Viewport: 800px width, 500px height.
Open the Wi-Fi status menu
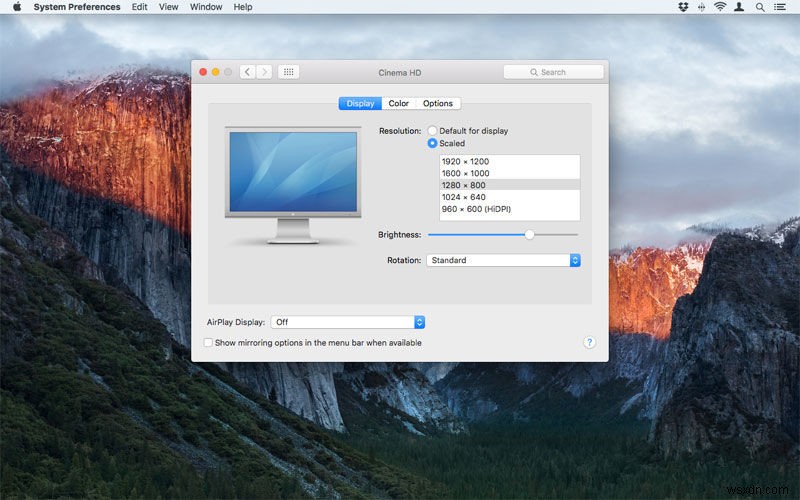tap(719, 7)
